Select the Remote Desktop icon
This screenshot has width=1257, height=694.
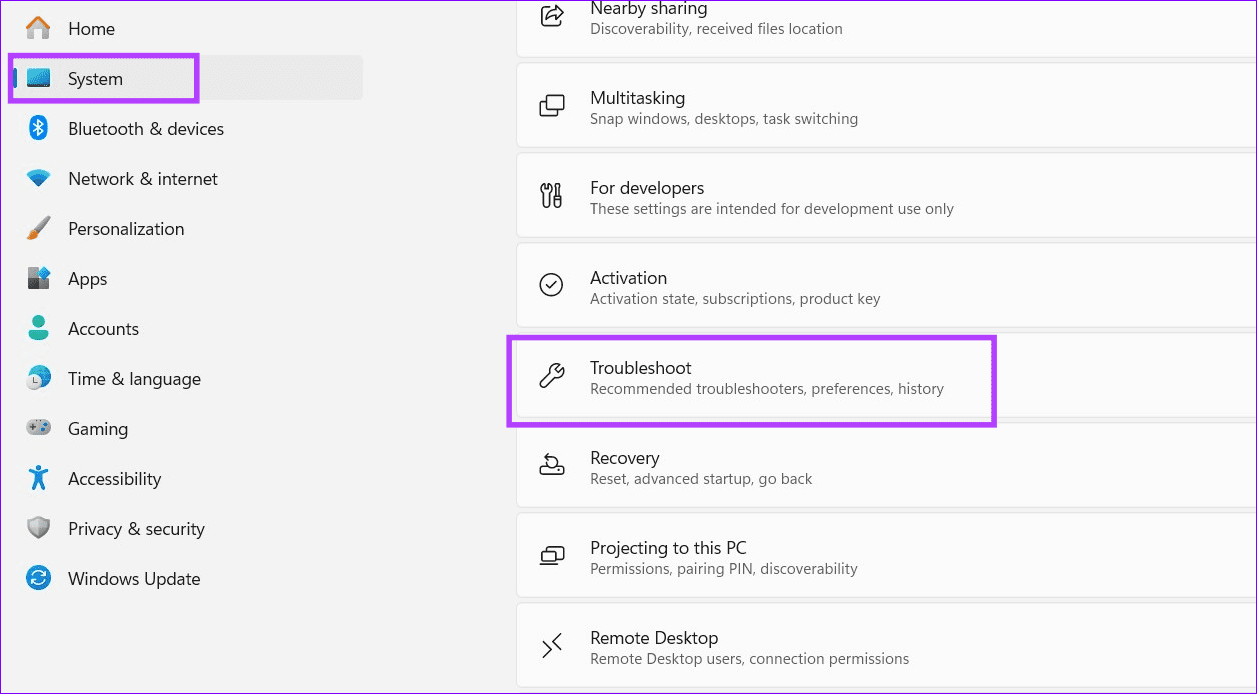coord(552,645)
